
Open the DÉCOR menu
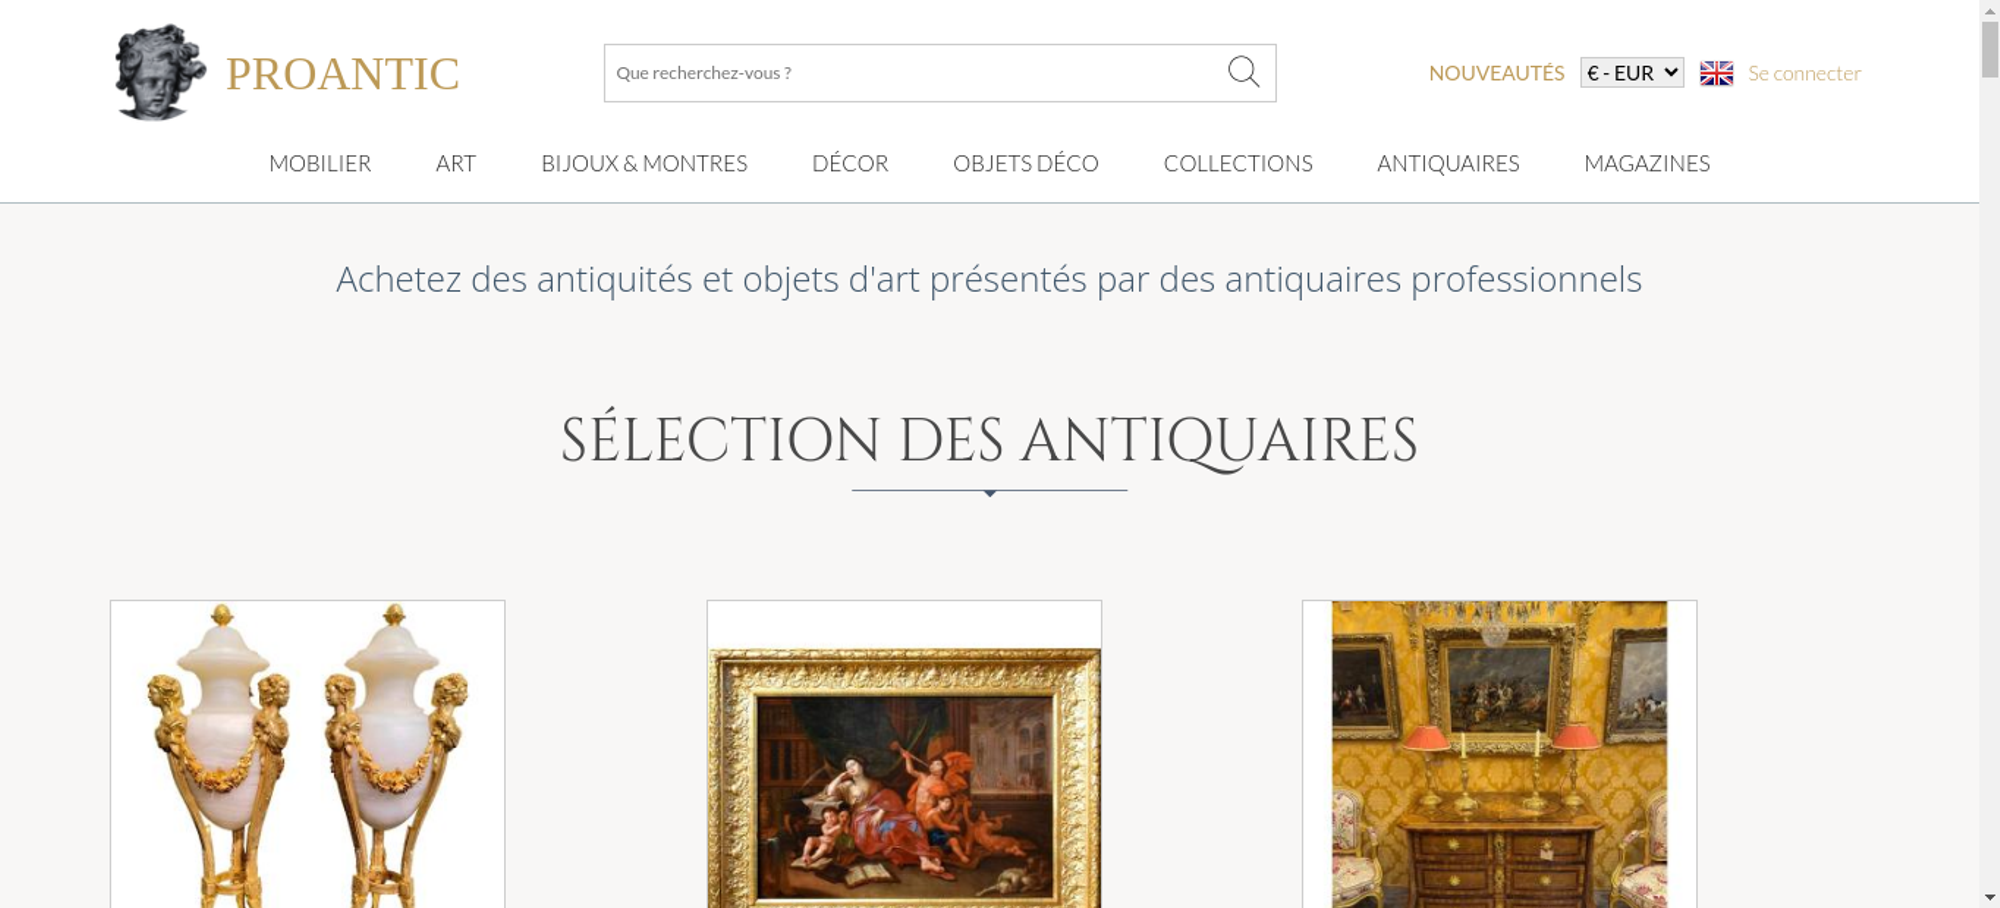click(850, 163)
